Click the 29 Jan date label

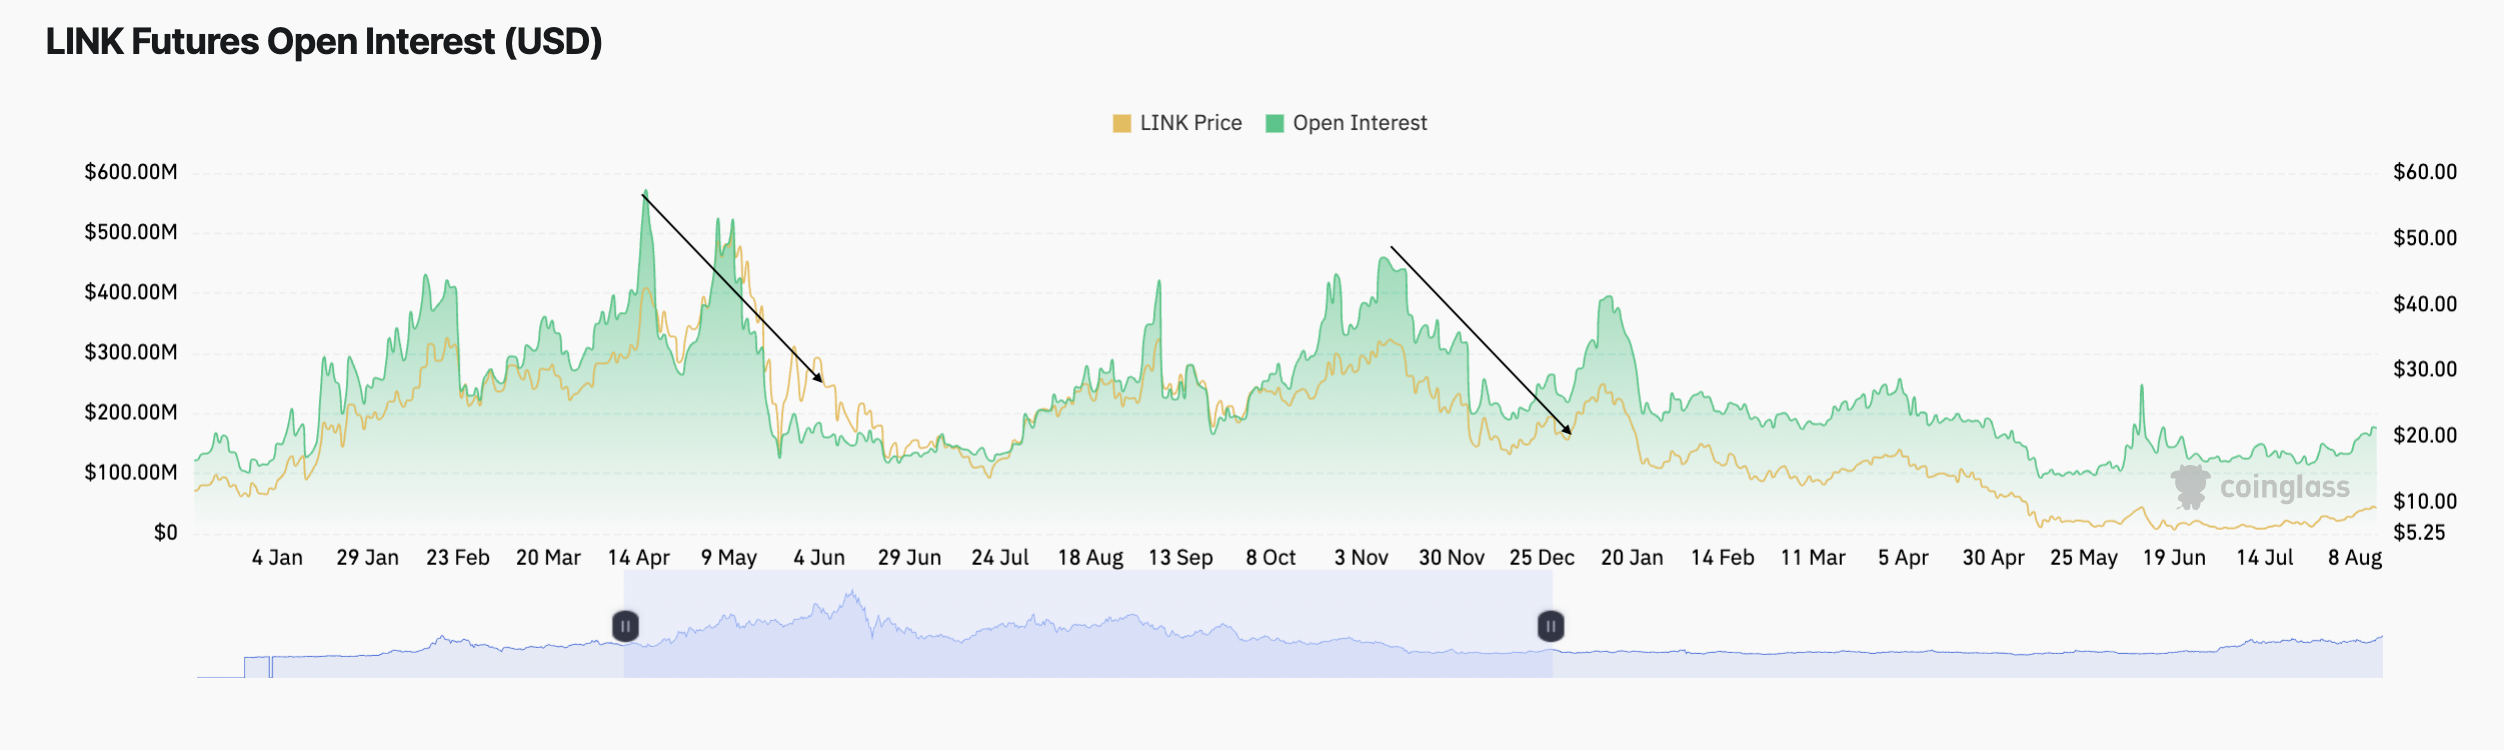pos(367,558)
